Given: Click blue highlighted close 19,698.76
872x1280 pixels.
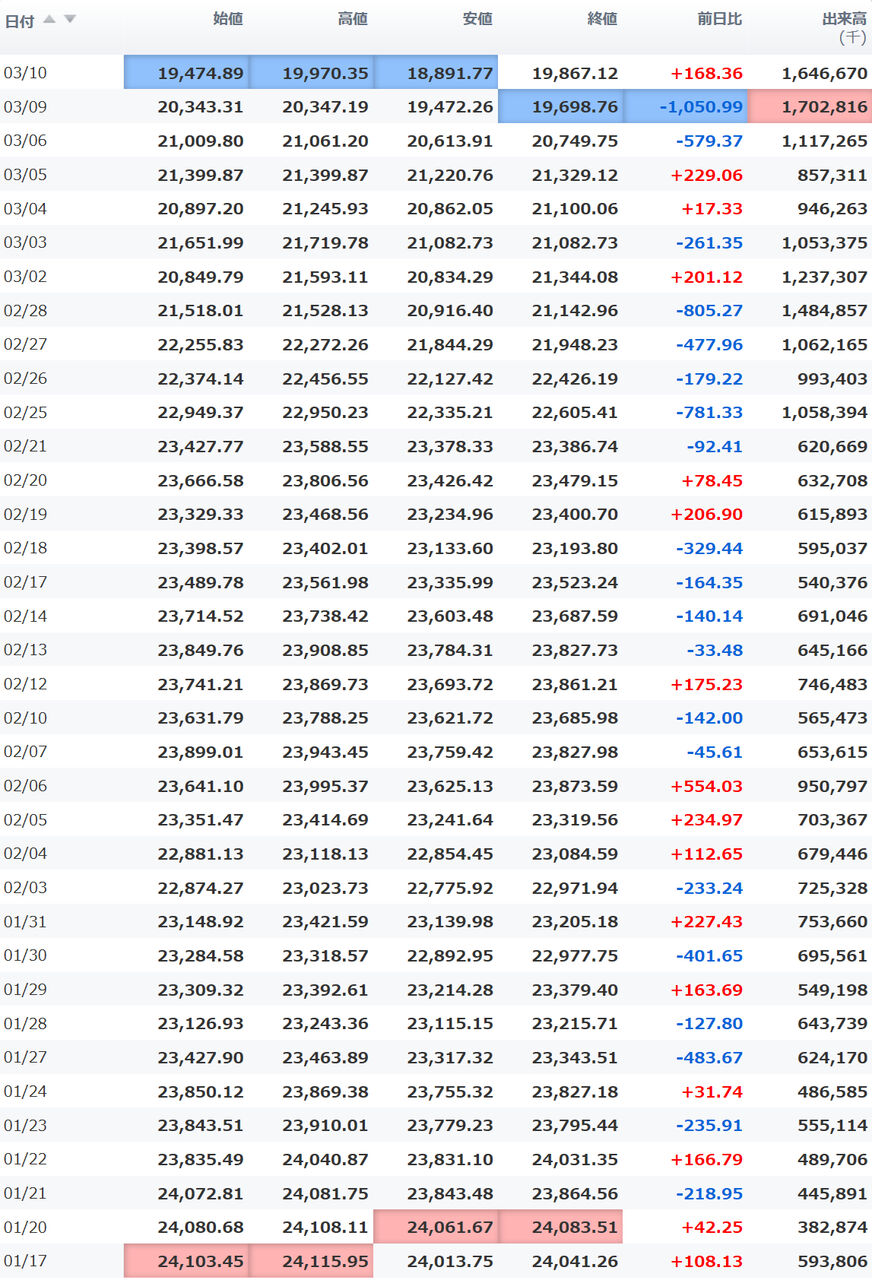Looking at the screenshot, I should coord(560,107).
